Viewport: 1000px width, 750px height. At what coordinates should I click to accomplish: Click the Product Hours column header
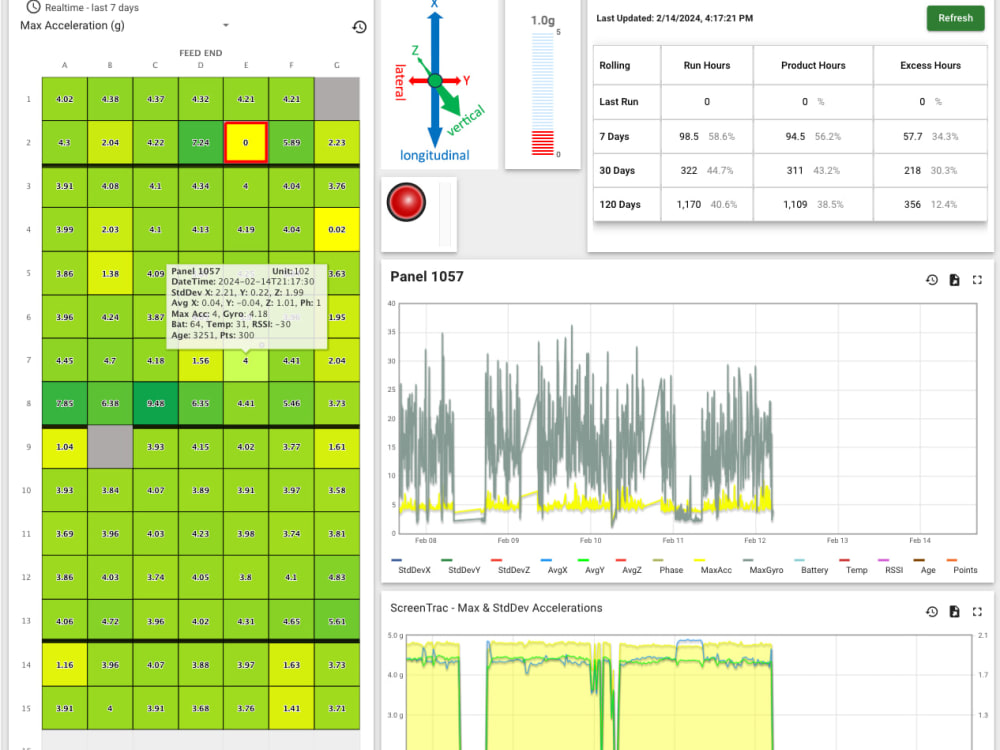[813, 65]
